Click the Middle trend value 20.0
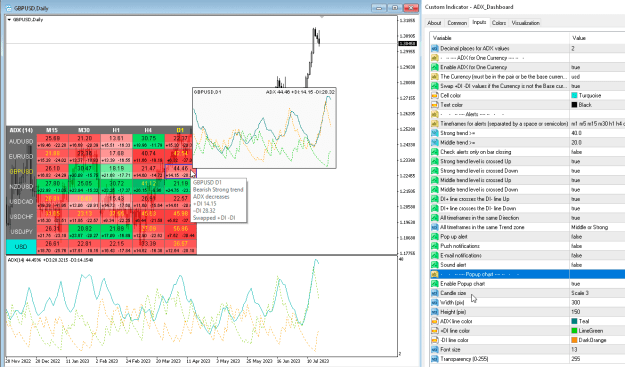The width and height of the screenshot is (625, 367). pyautogui.click(x=576, y=143)
